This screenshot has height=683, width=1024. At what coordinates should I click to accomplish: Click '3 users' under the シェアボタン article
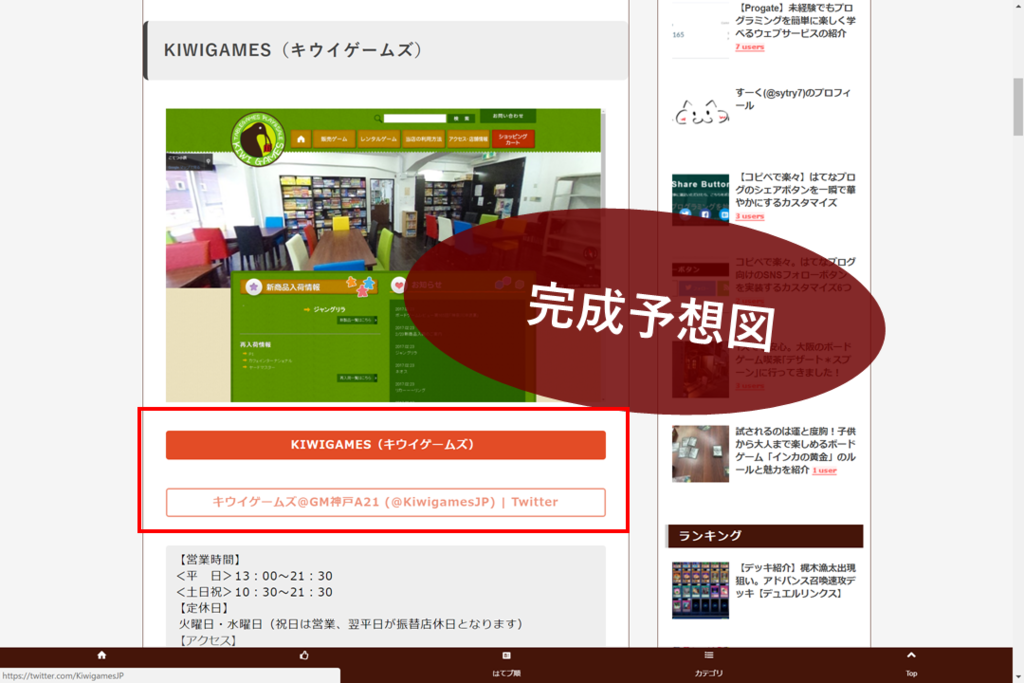point(749,216)
